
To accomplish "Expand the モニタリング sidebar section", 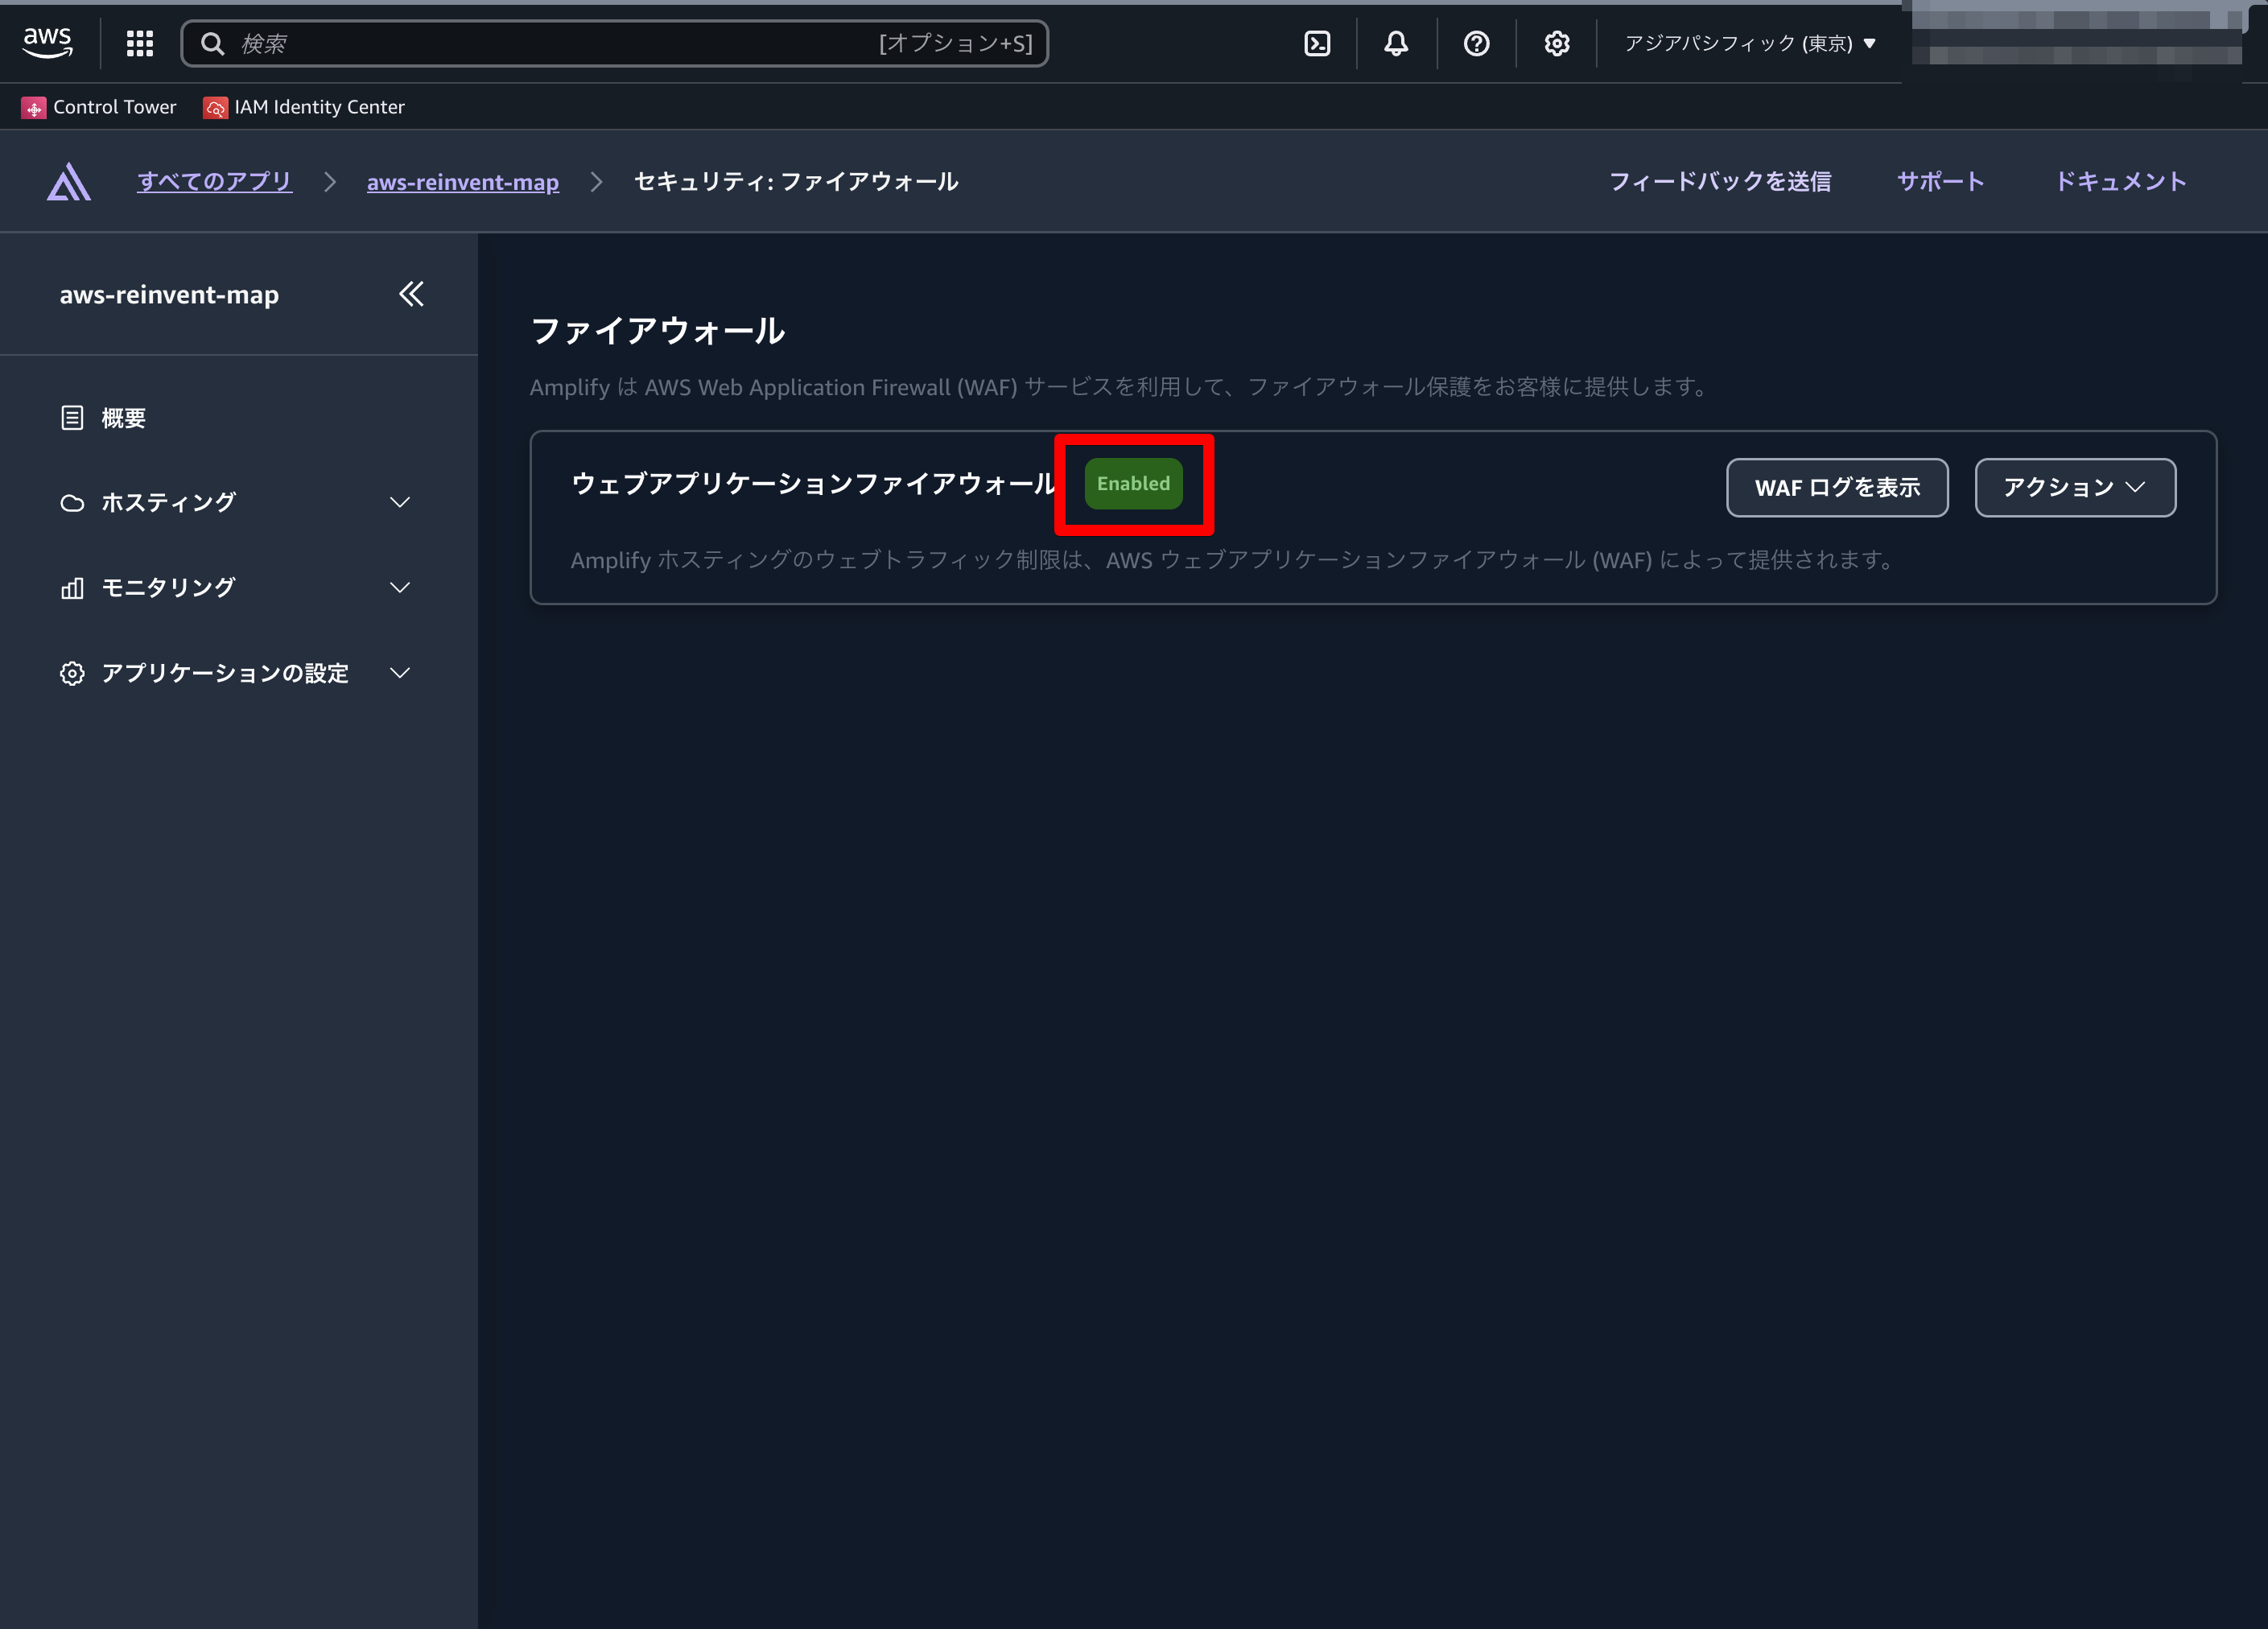I will click(236, 587).
